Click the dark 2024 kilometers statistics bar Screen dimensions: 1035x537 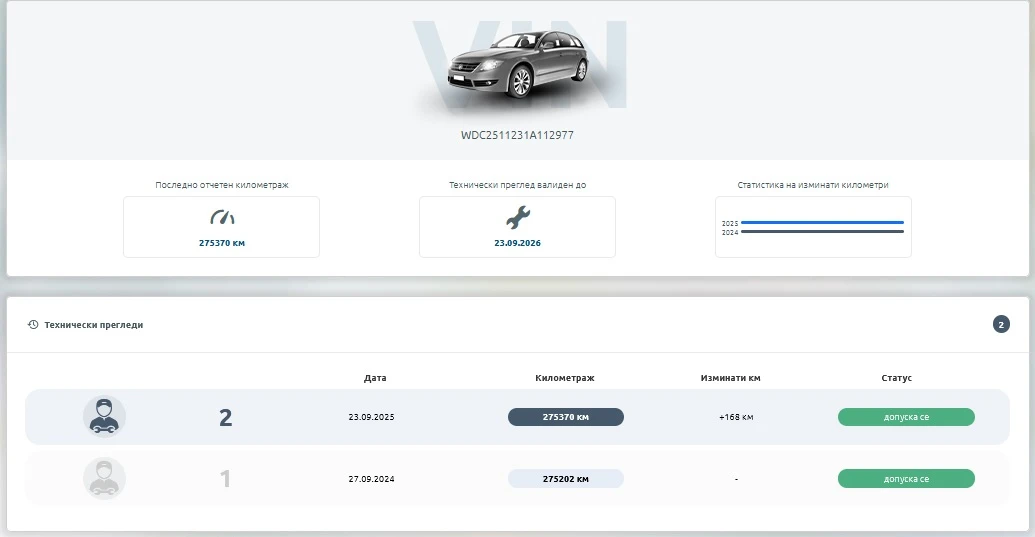[822, 232]
